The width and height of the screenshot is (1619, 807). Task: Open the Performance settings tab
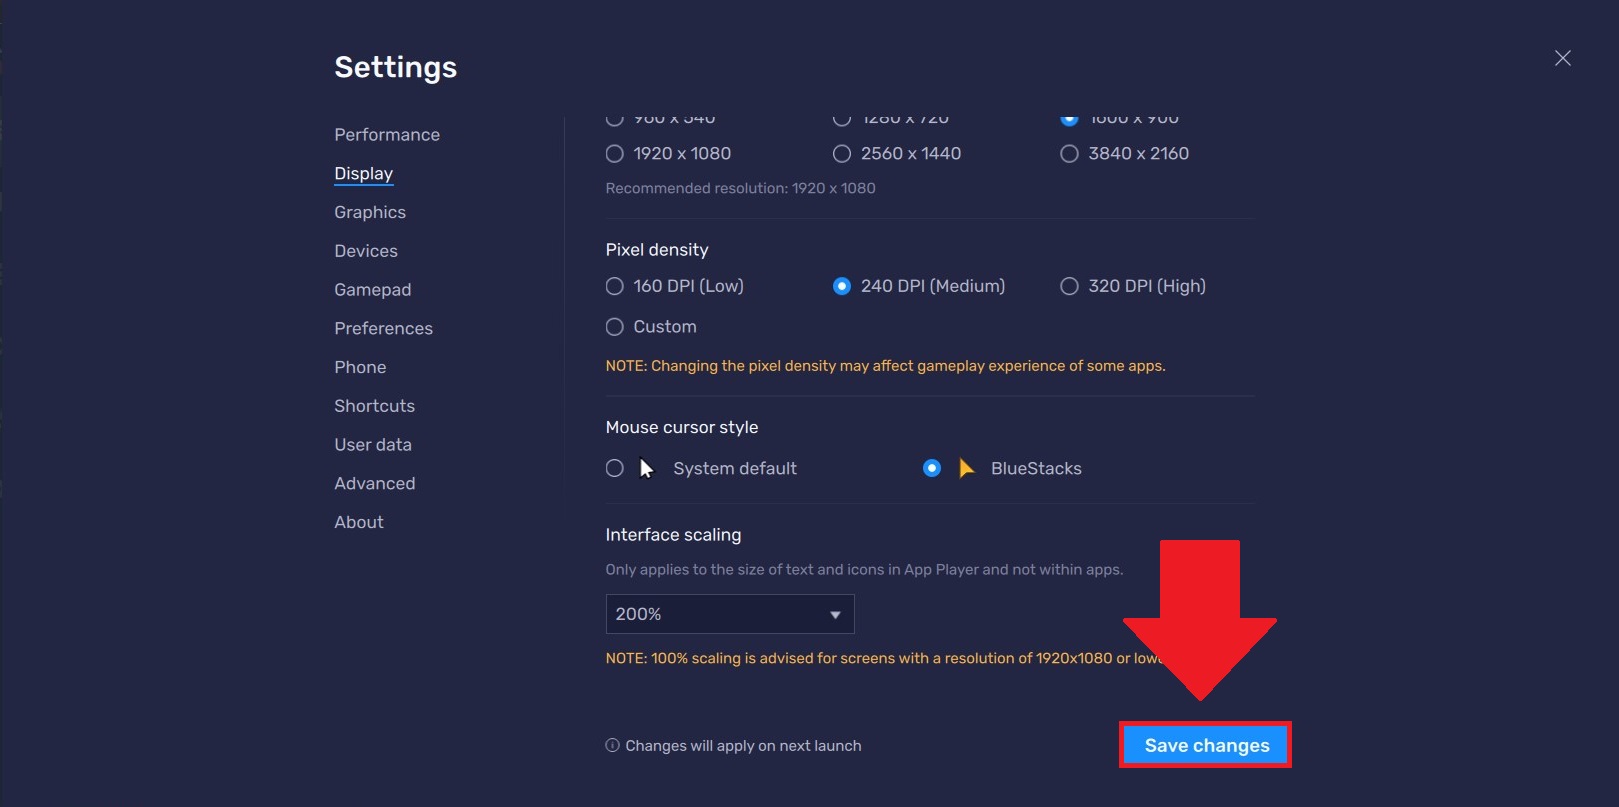(x=387, y=135)
